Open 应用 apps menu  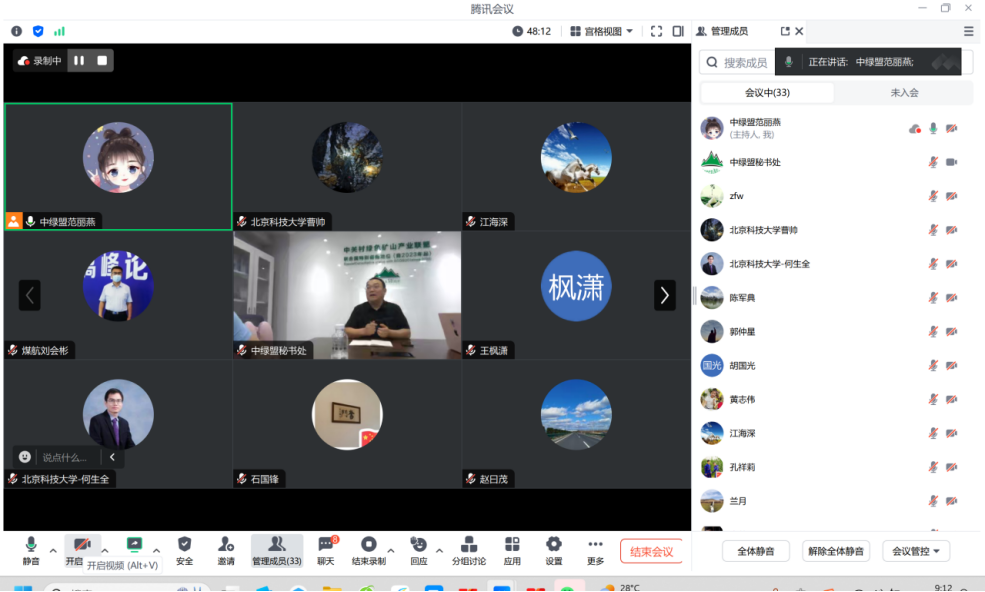coord(512,551)
